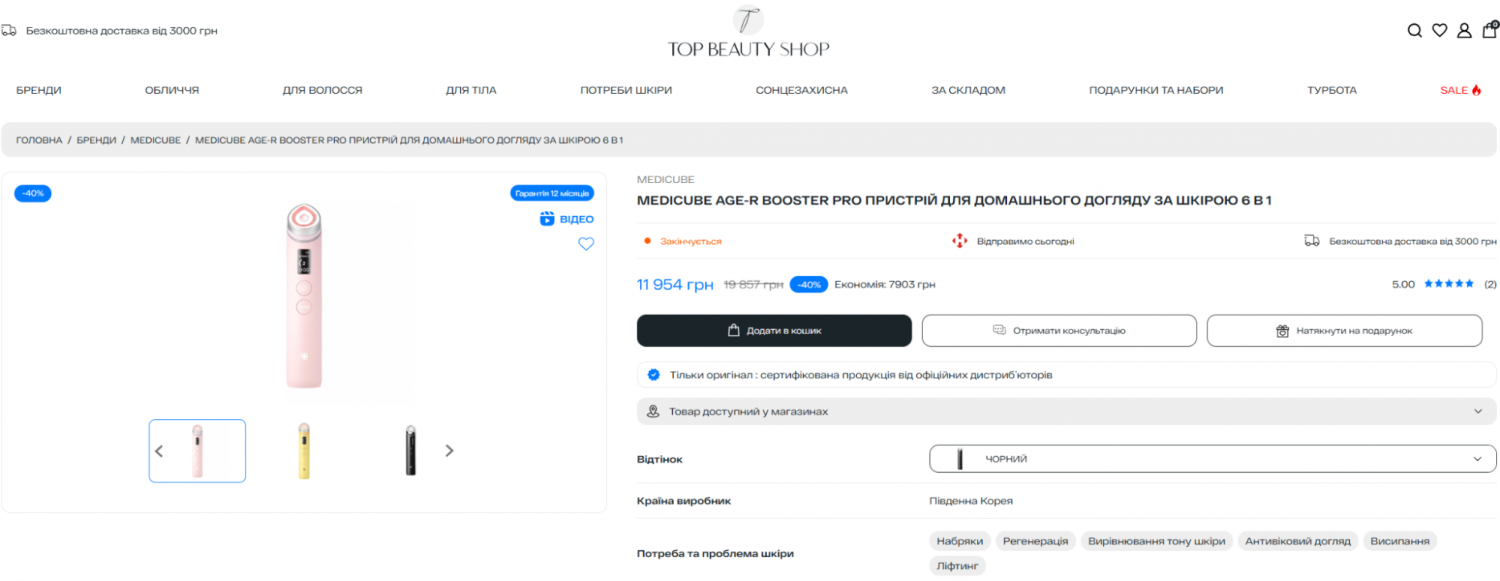Click Натякнути на подарунок button
The image size is (1500, 581).
[1344, 330]
